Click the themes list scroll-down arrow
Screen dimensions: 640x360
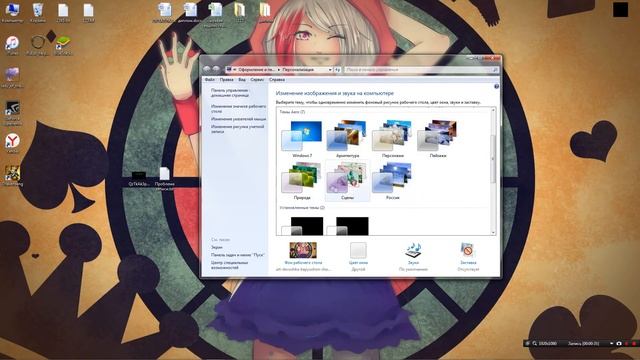point(493,233)
